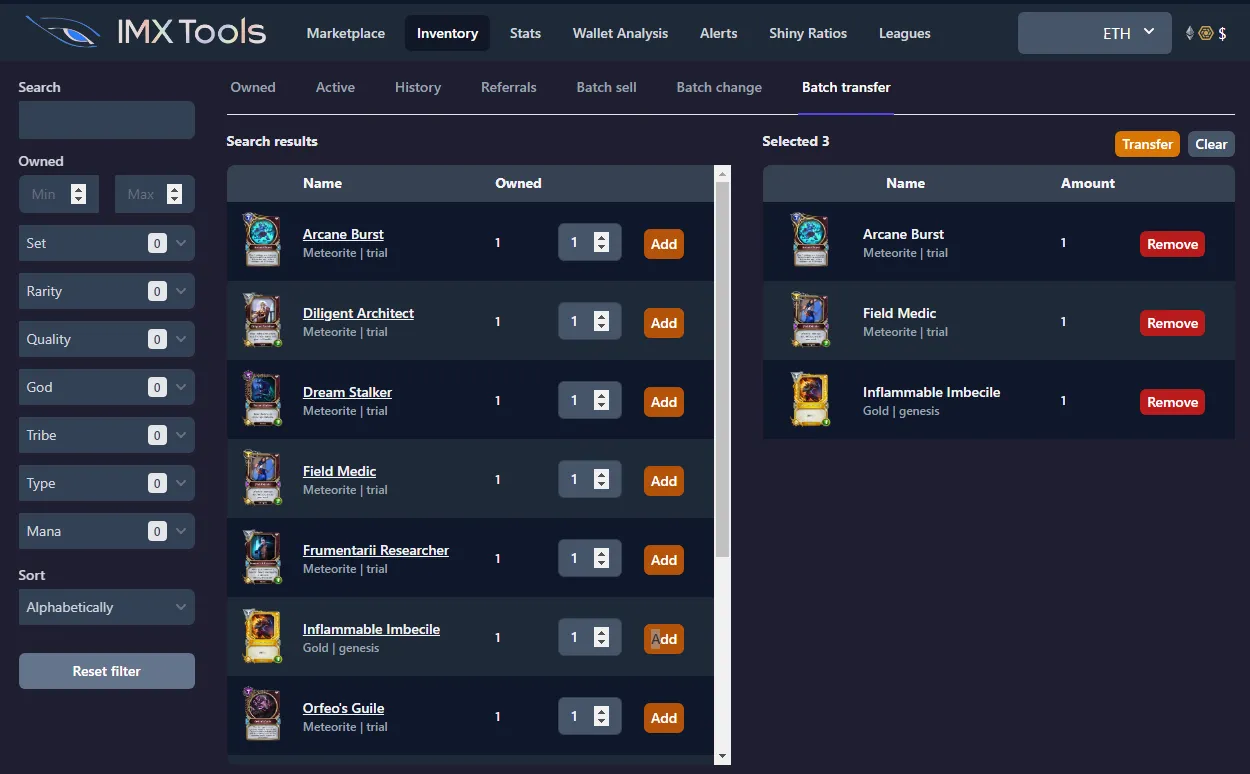Open the Stats page

point(525,33)
